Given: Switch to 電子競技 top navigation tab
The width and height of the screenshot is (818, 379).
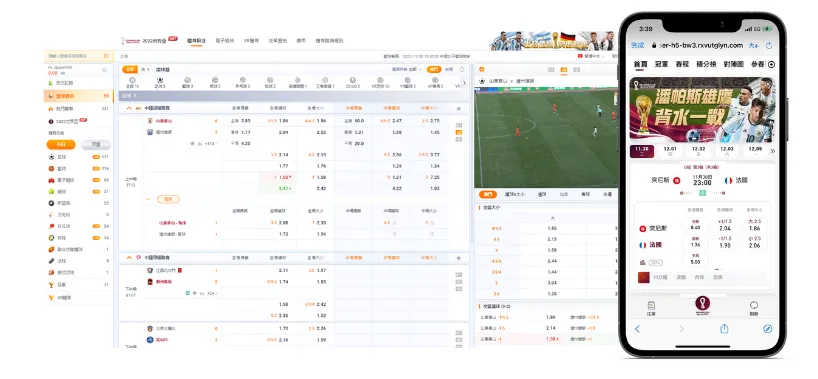Looking at the screenshot, I should point(225,40).
